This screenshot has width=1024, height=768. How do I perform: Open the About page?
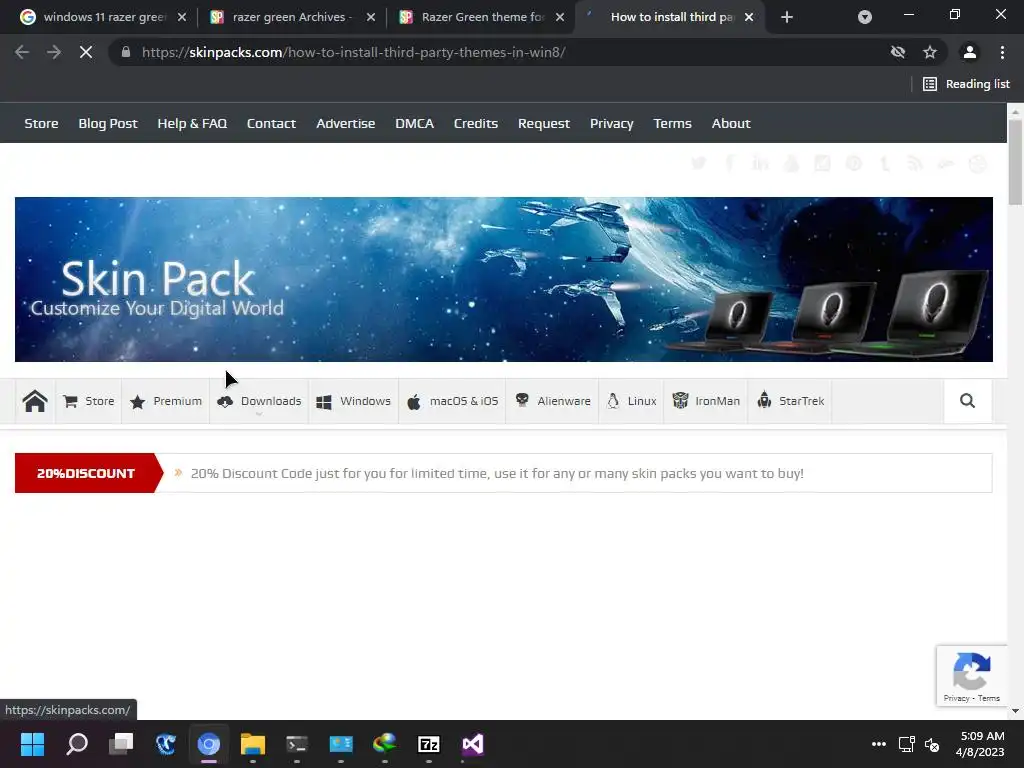(x=731, y=123)
